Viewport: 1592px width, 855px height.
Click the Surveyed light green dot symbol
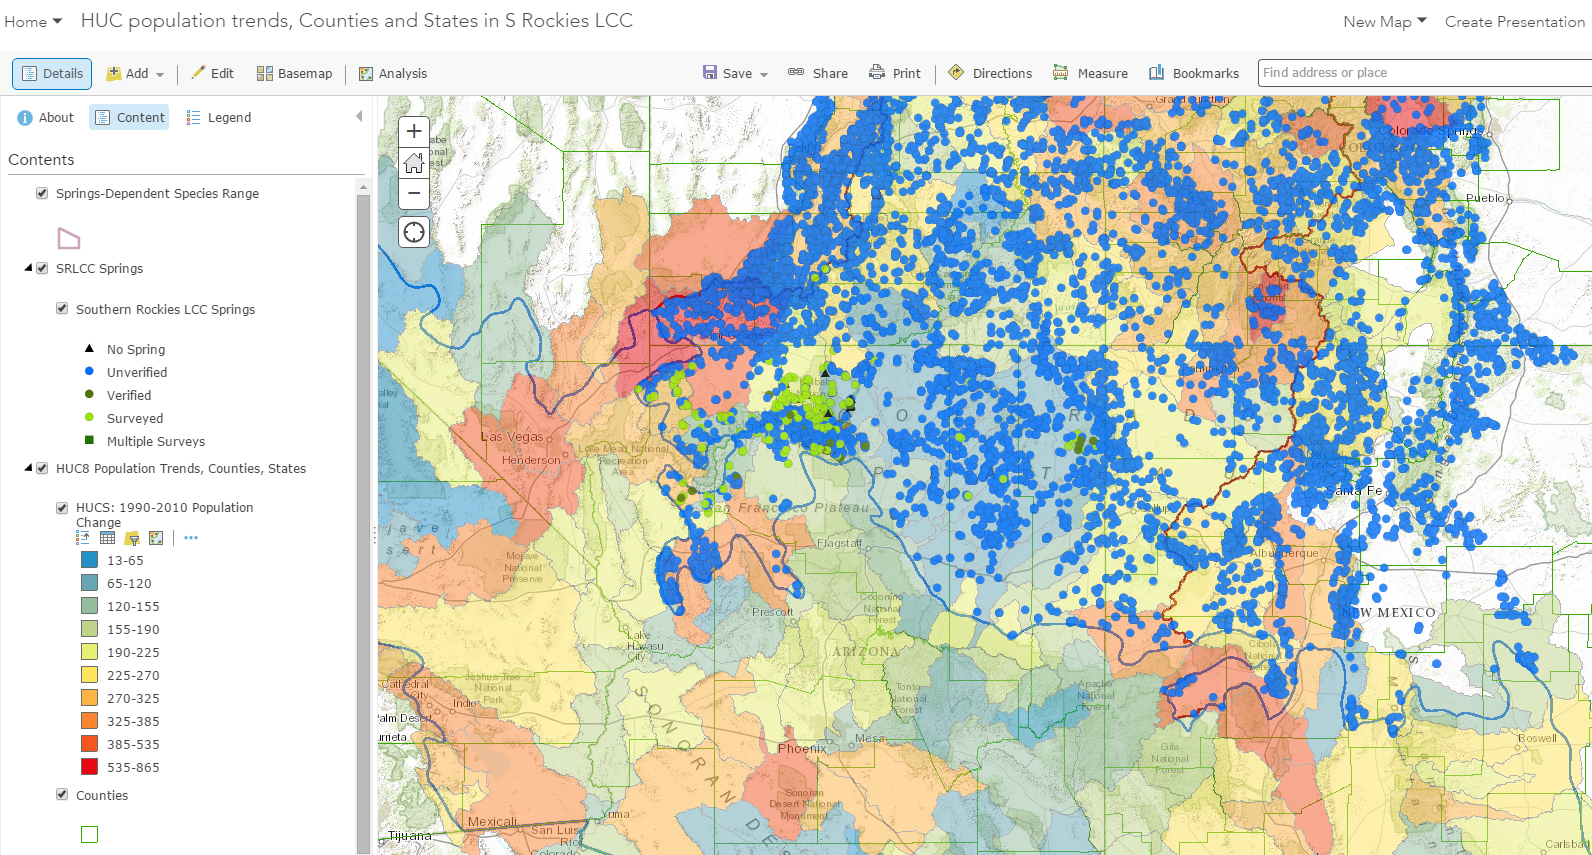coord(89,417)
